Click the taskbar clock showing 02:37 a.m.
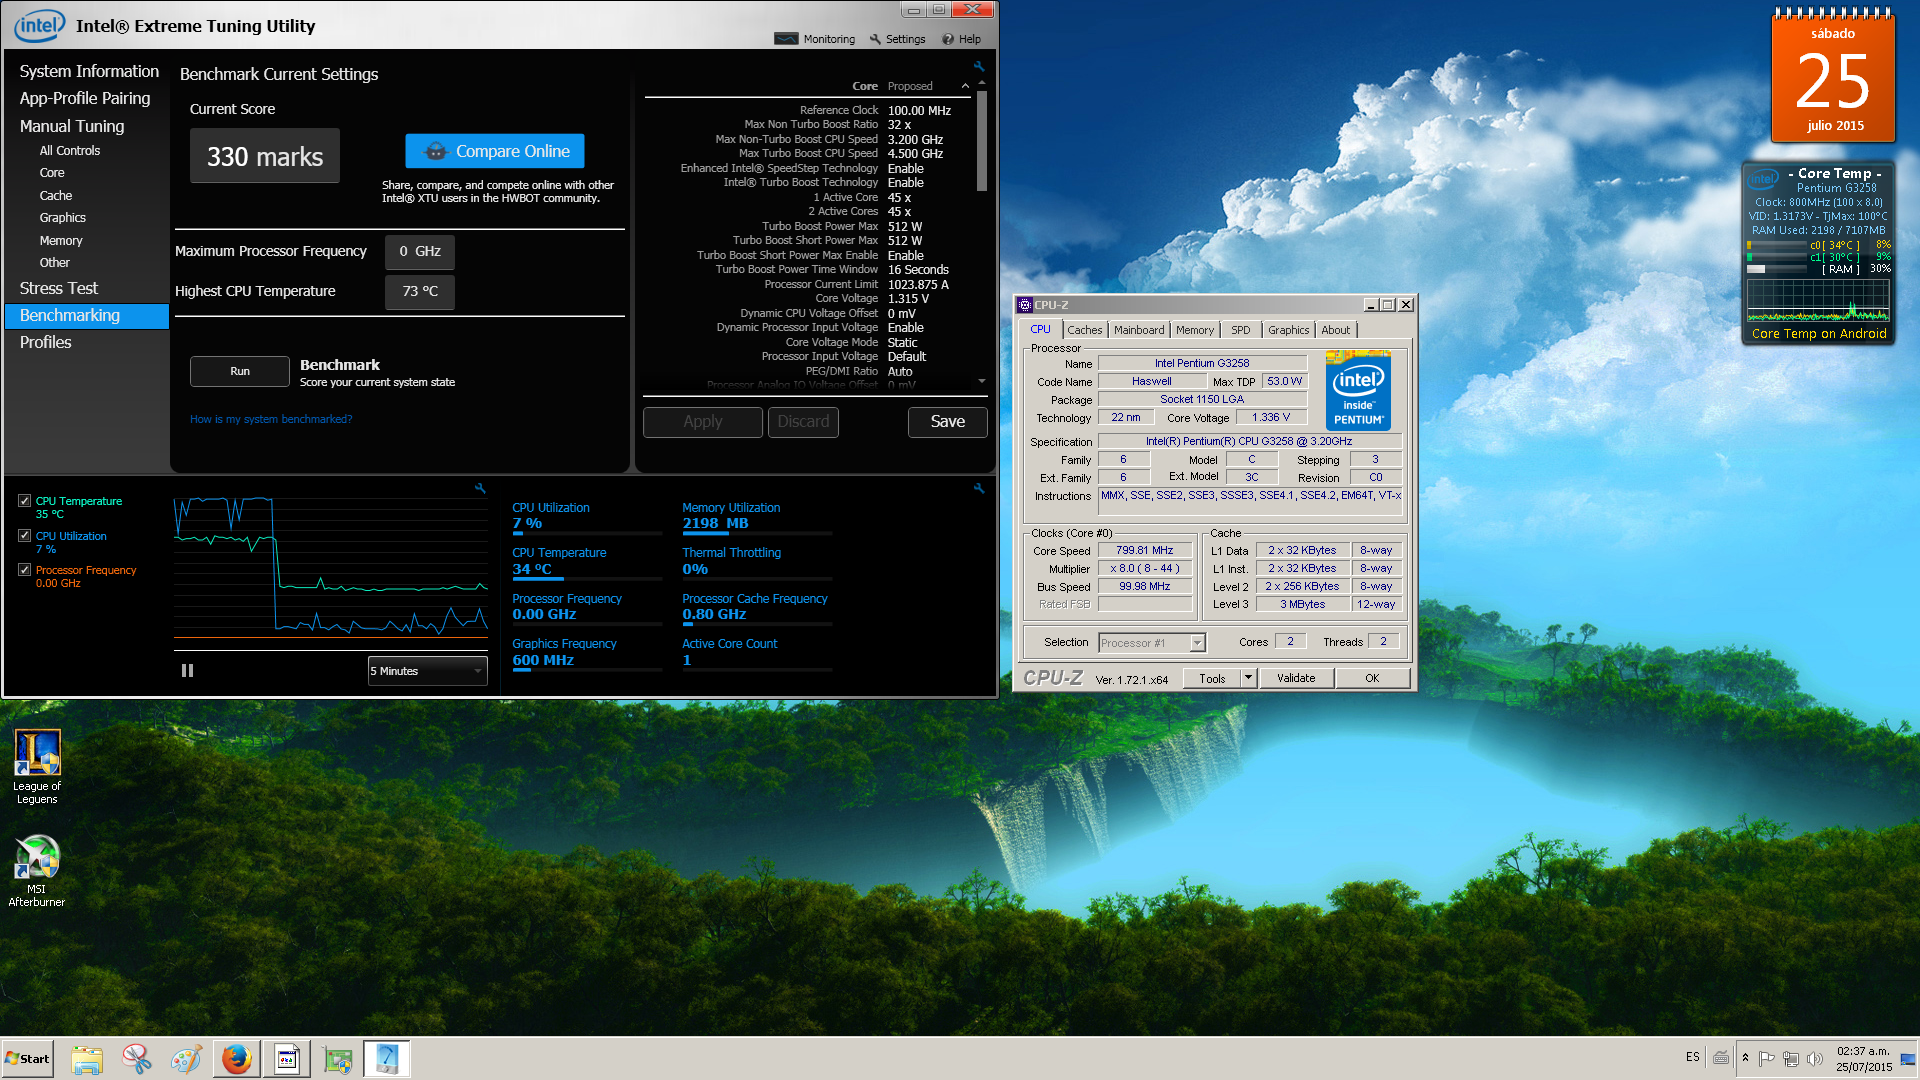Image resolution: width=1920 pixels, height=1080 pixels. [1863, 1059]
